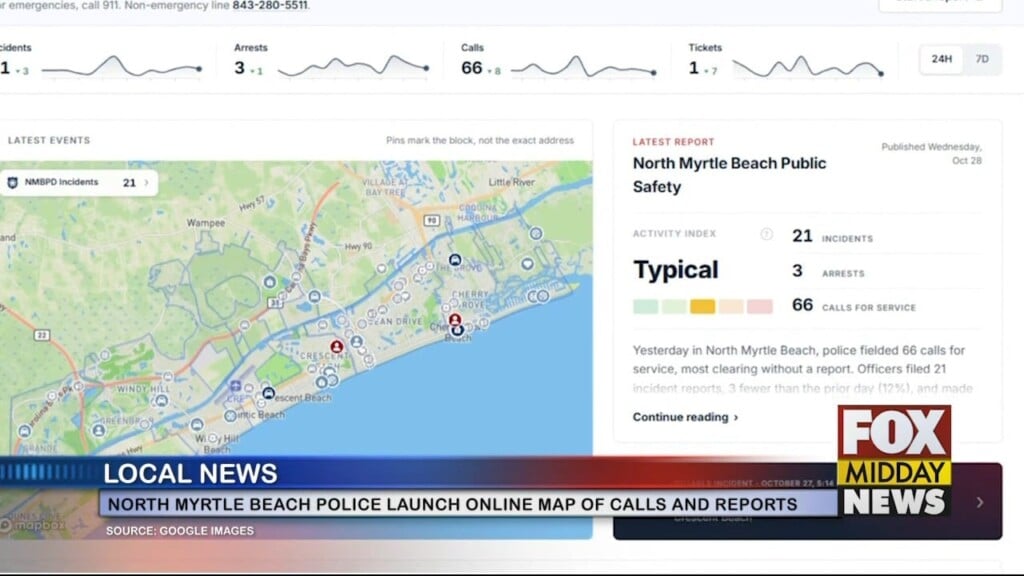Click the "Latest Events" section heading
Image resolution: width=1024 pixels, height=576 pixels.
point(49,140)
